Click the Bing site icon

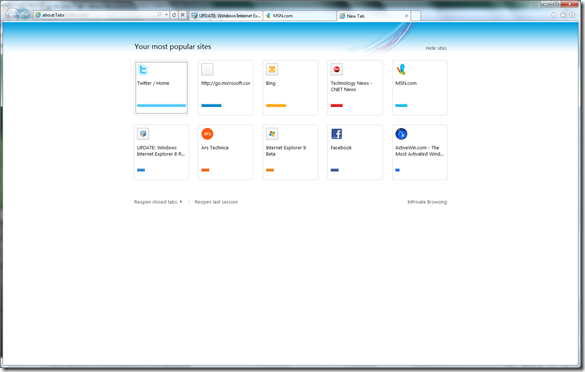272,69
